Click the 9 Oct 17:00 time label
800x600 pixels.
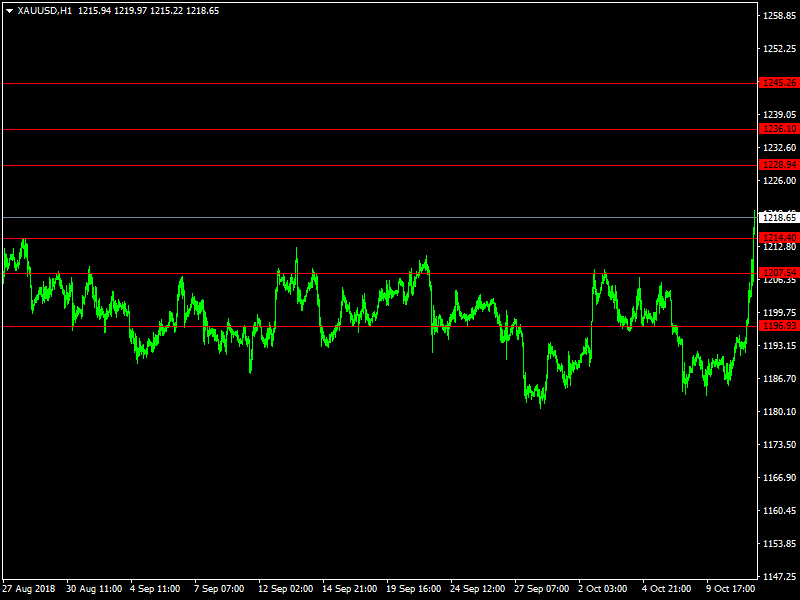coord(732,589)
